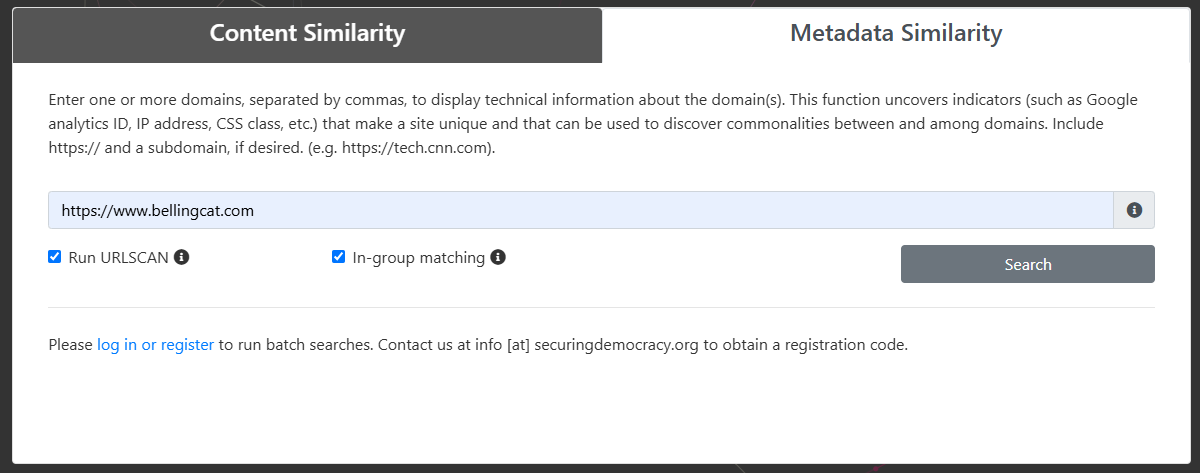Image resolution: width=1200 pixels, height=473 pixels.
Task: Focus the domain field containing the bellingcat URL
Action: pos(580,210)
